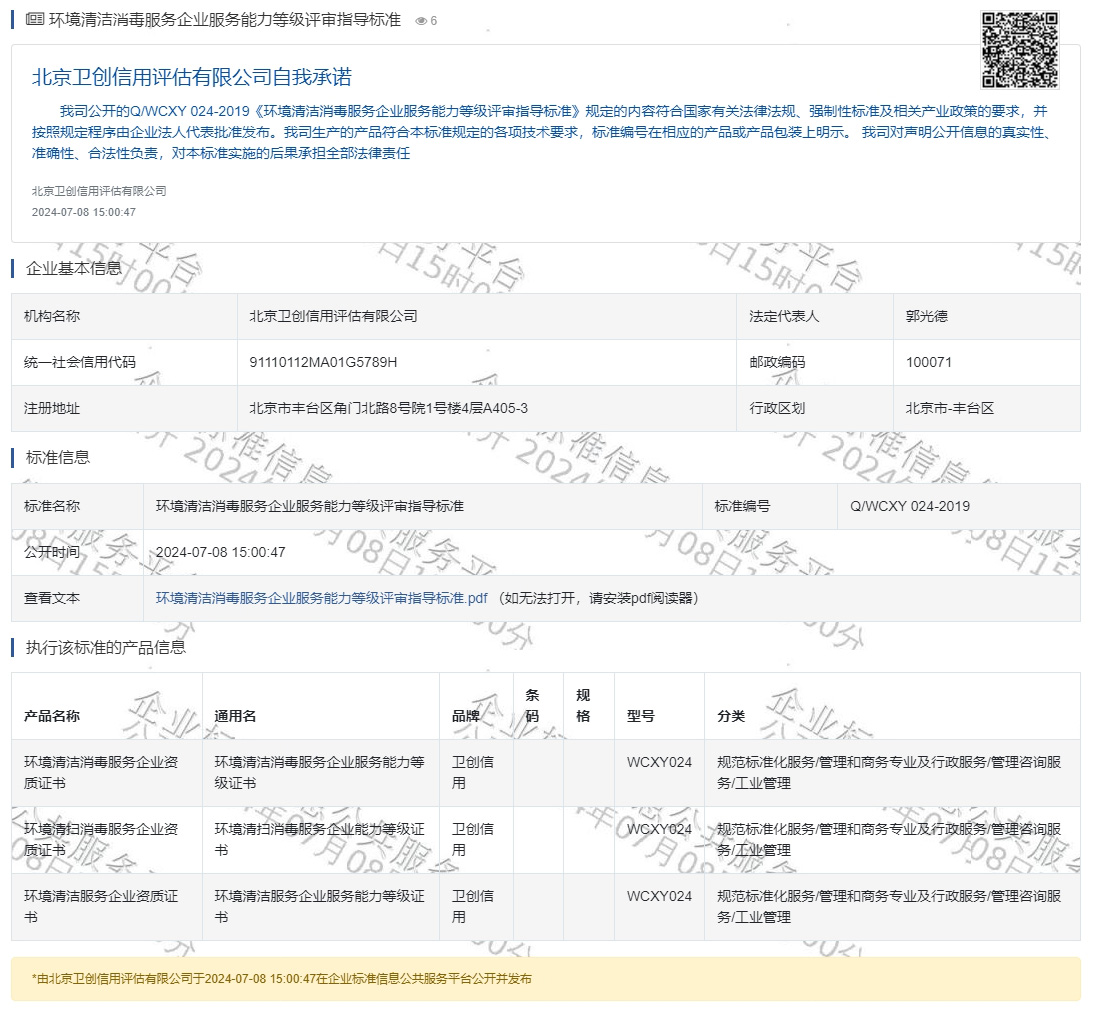
Task: Click the 企业基本信息 section heading
Action: (73, 268)
